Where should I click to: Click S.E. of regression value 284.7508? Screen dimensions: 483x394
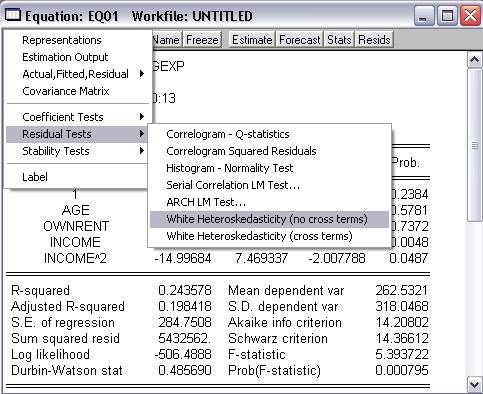pos(185,322)
